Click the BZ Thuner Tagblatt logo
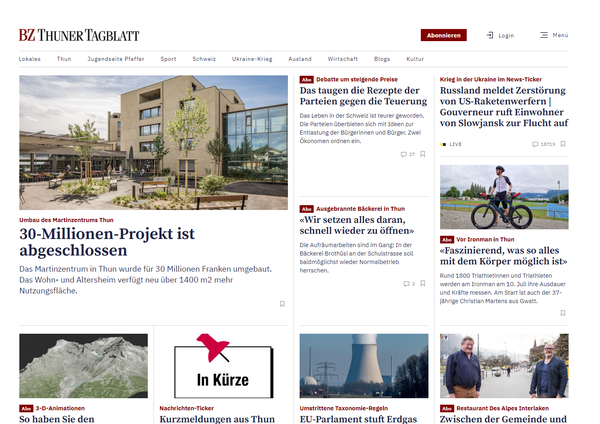 click(79, 35)
